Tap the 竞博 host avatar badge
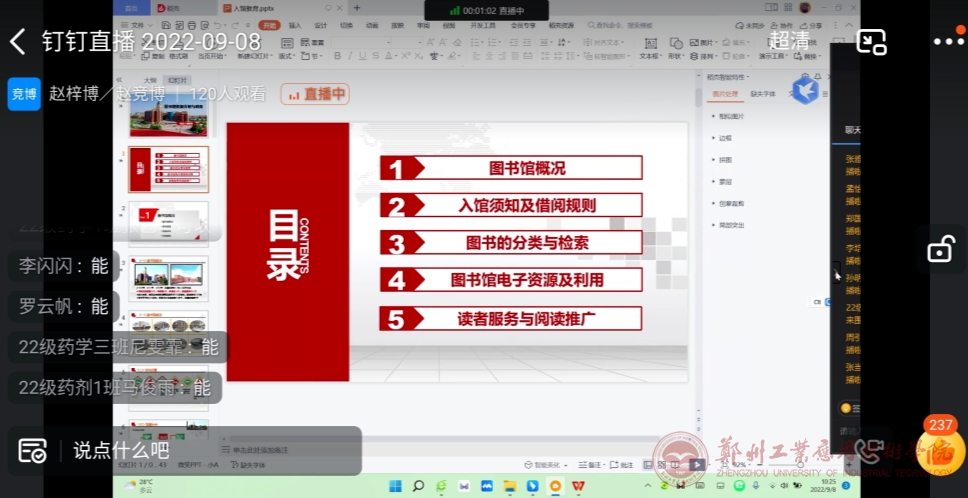Image resolution: width=968 pixels, height=498 pixels. [24, 94]
